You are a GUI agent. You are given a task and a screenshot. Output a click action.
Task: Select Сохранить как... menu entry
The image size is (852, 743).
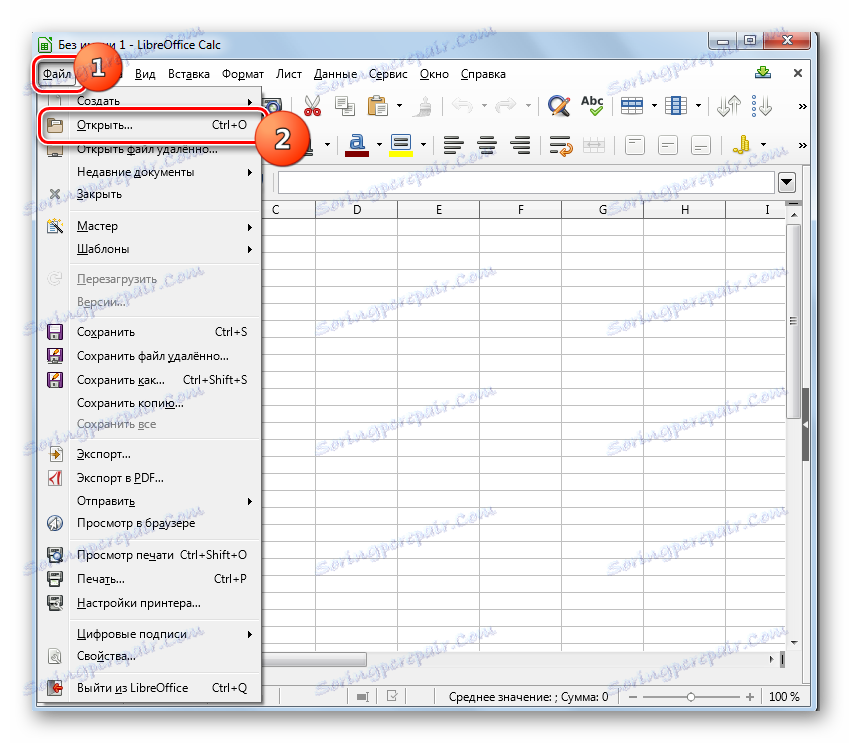click(x=148, y=380)
